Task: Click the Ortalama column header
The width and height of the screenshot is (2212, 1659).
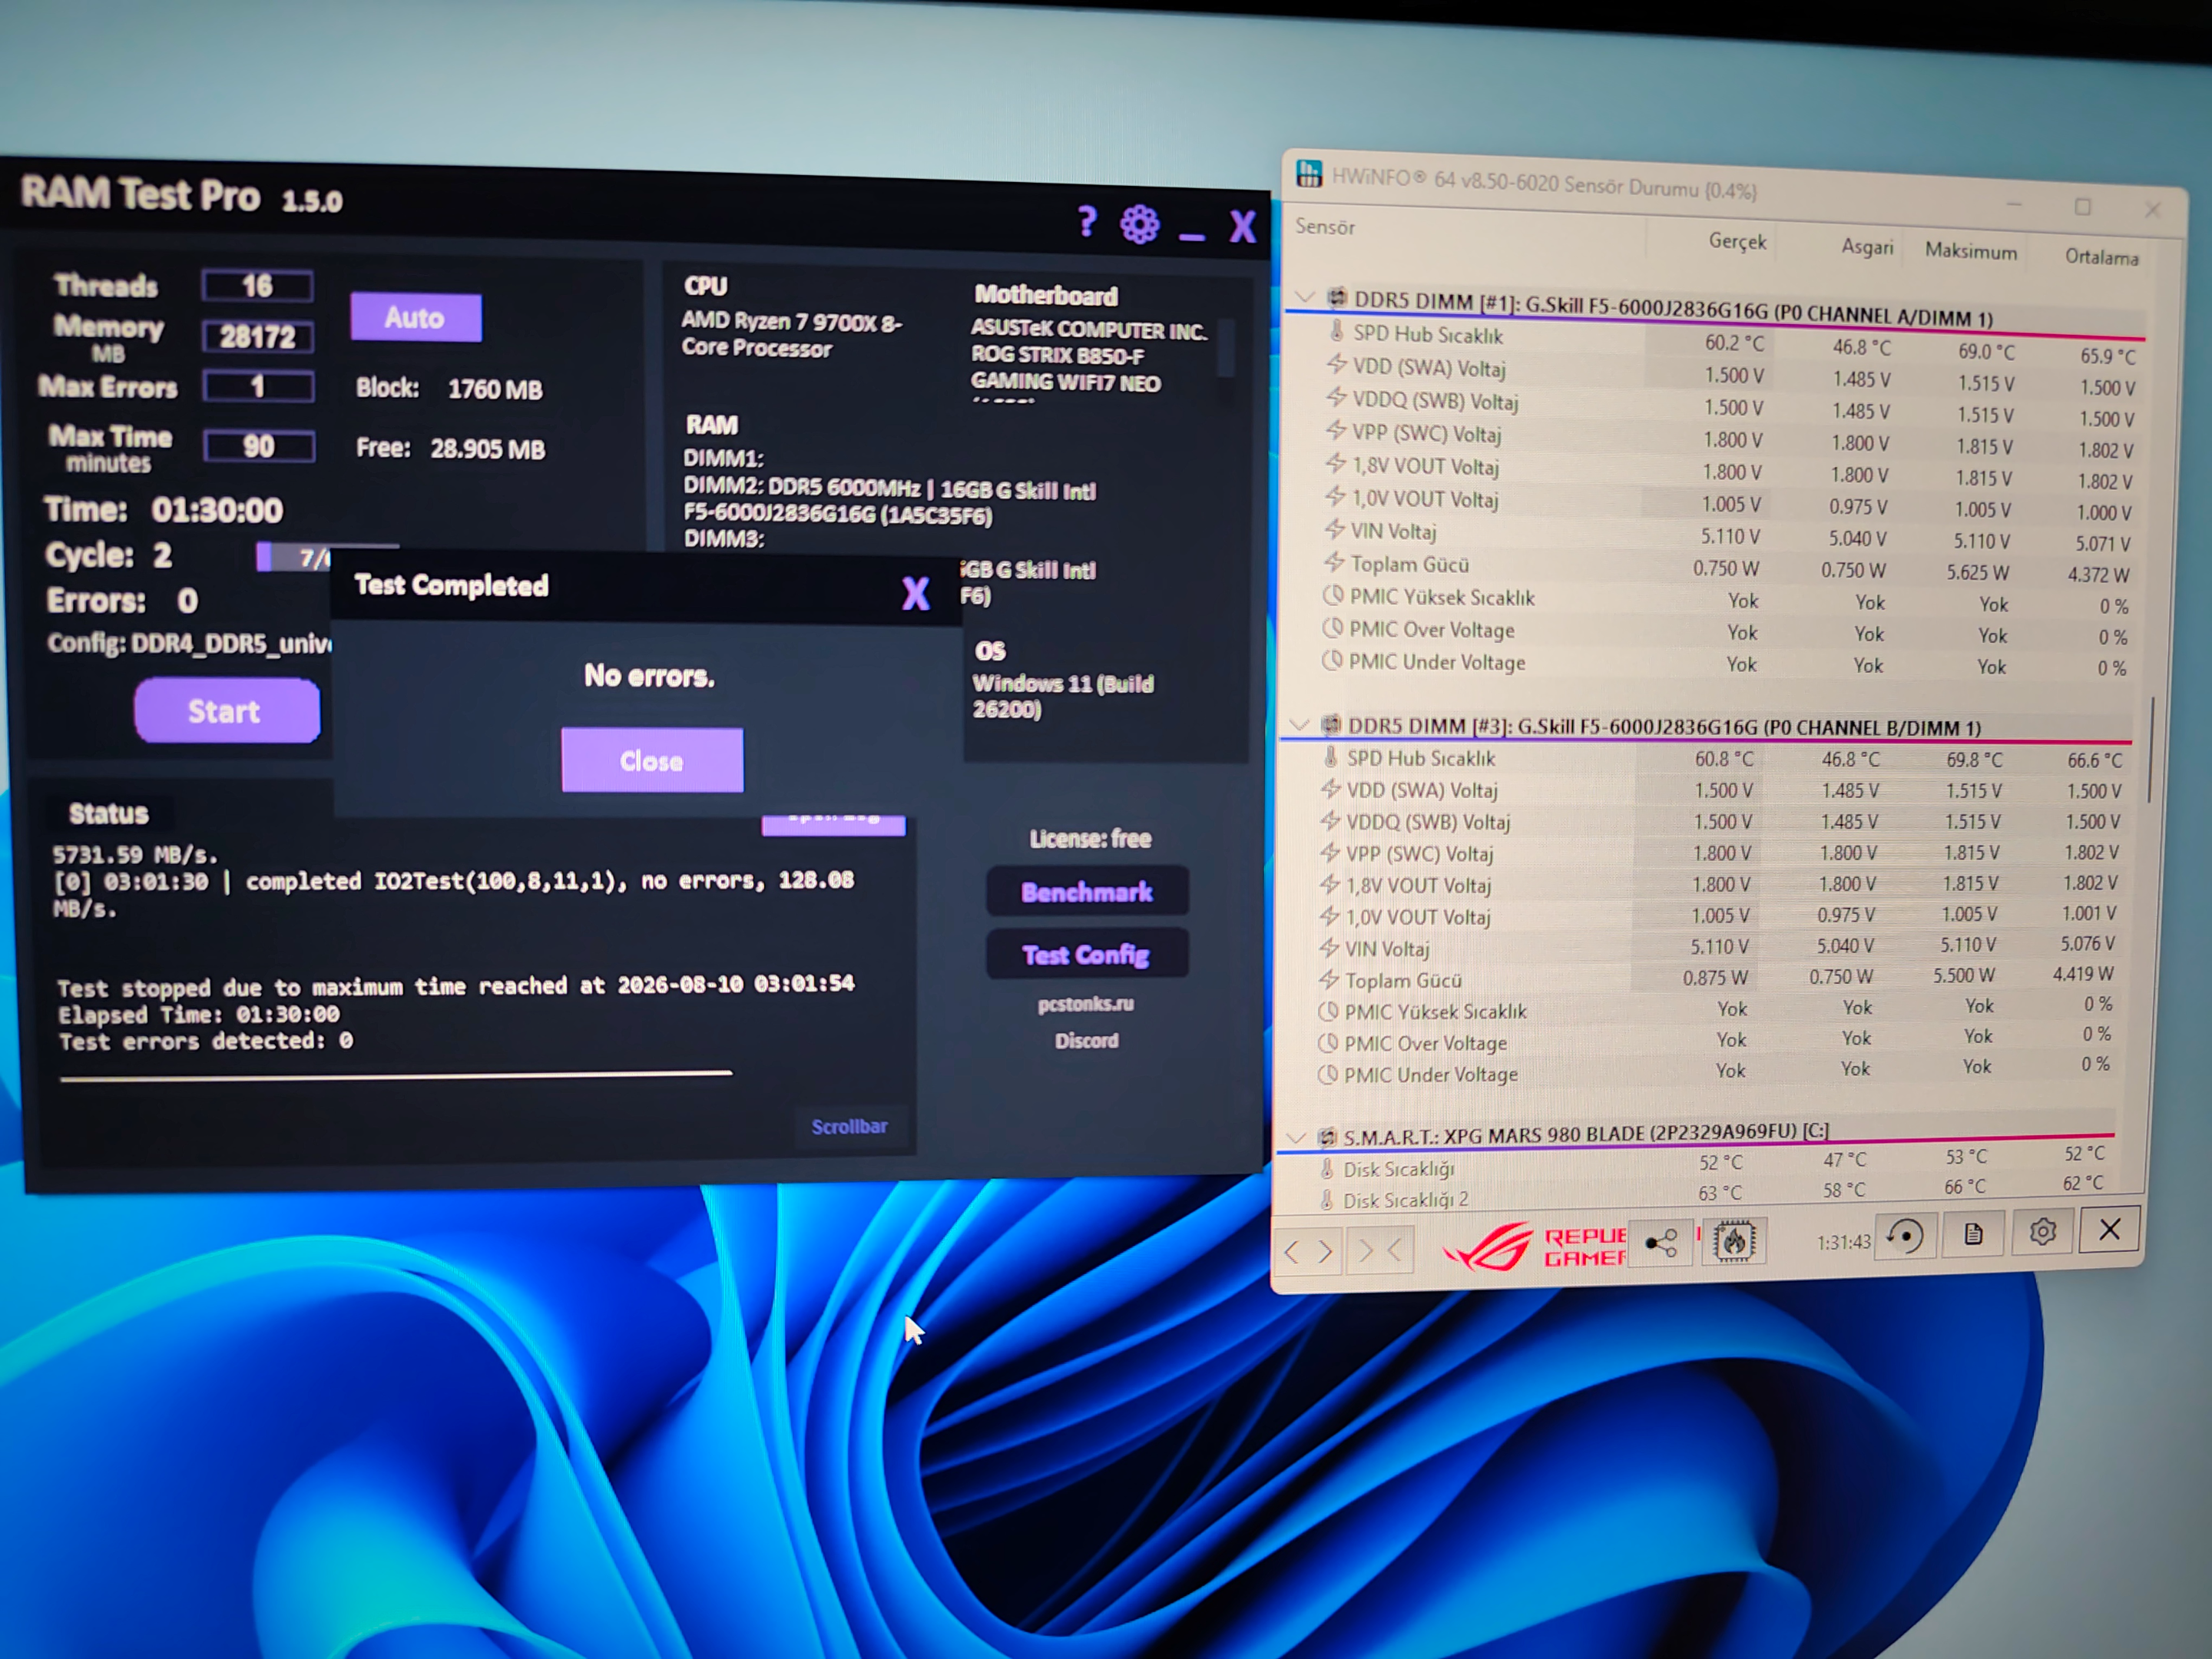Action: 2101,257
